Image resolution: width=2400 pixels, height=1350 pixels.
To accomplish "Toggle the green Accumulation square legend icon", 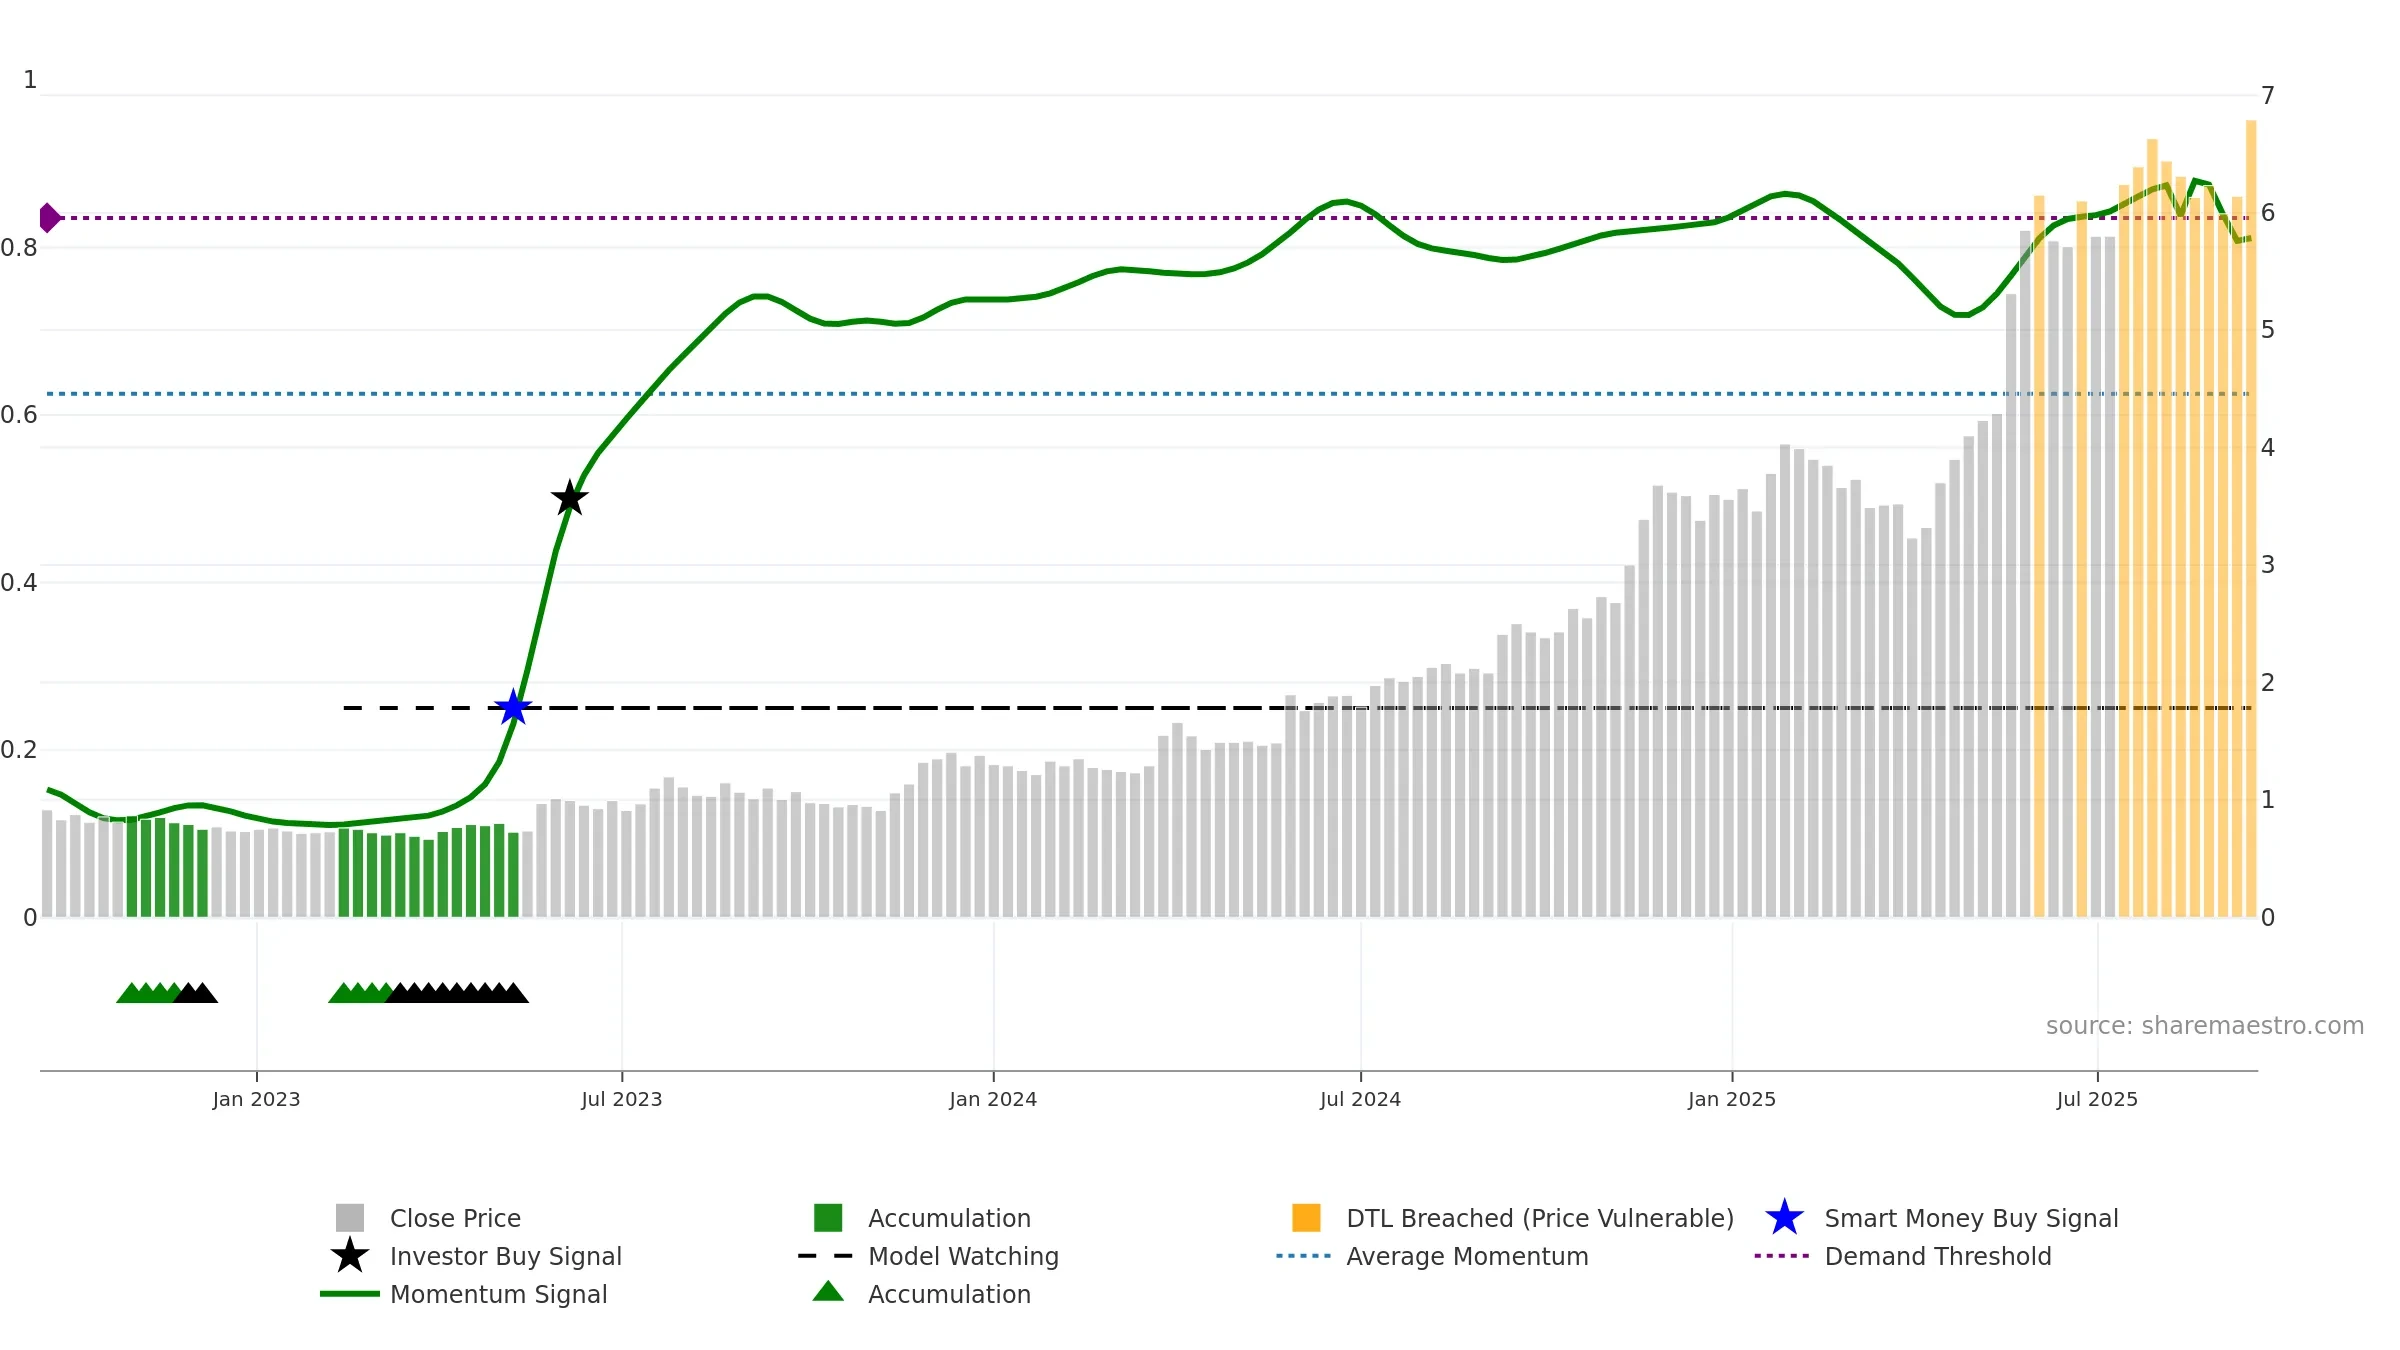I will click(828, 1218).
